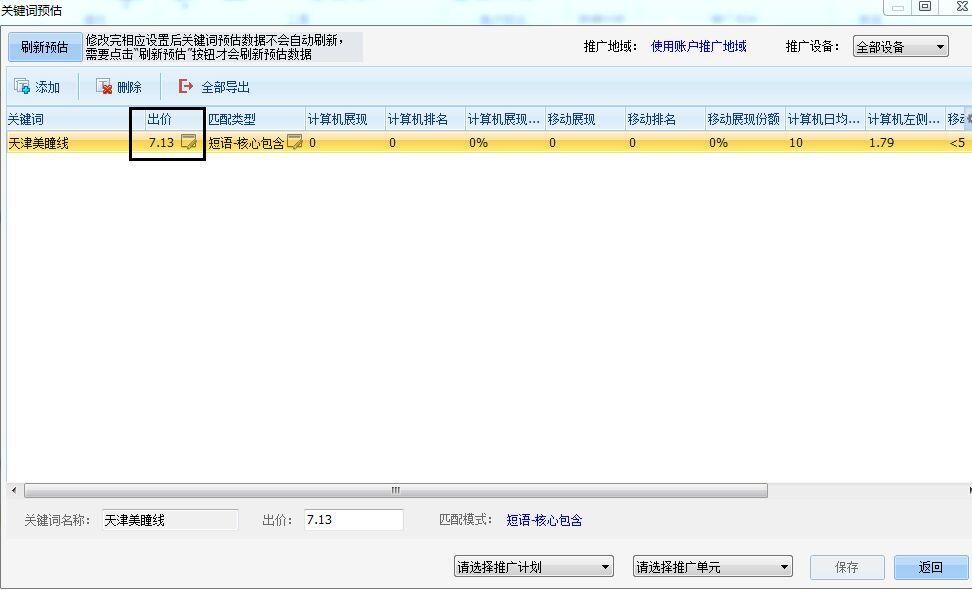Open the 全部设备 promotion device dropdown

(x=899, y=46)
